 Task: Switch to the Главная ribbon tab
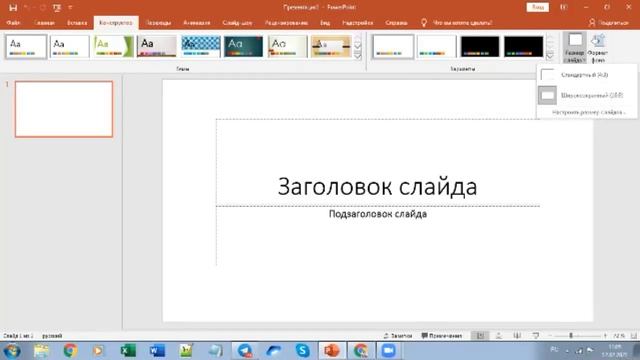45,23
